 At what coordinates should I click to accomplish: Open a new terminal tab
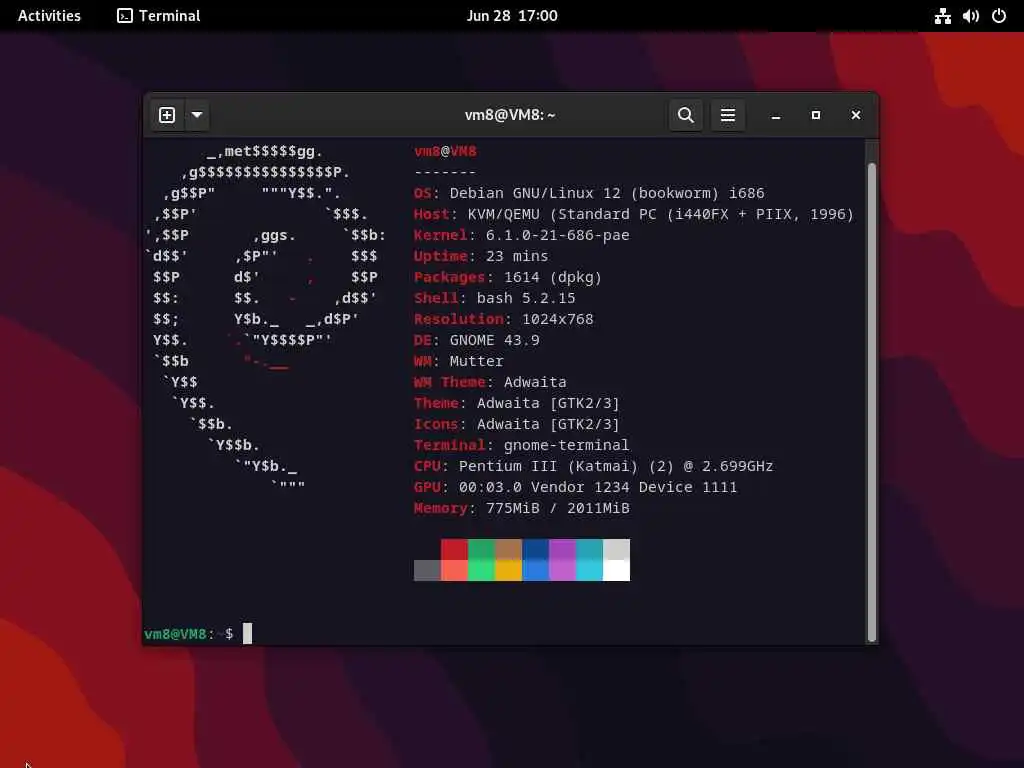(x=167, y=115)
